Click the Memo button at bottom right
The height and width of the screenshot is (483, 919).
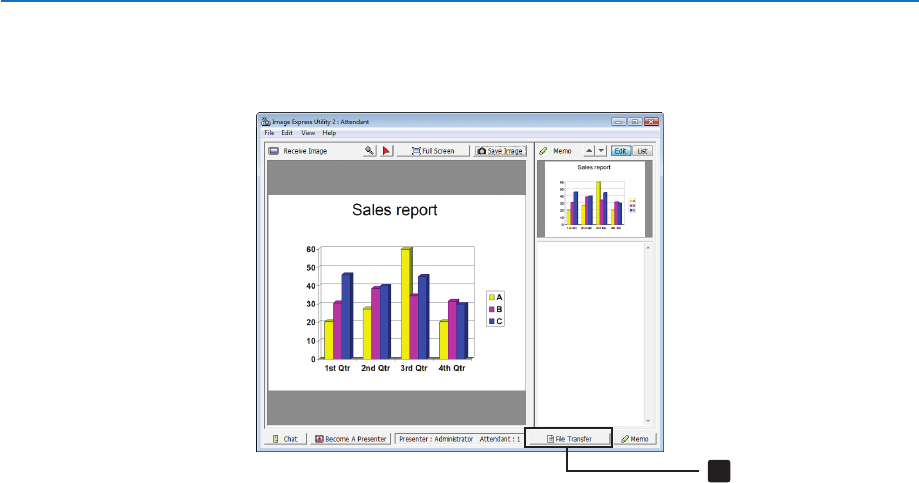point(635,438)
